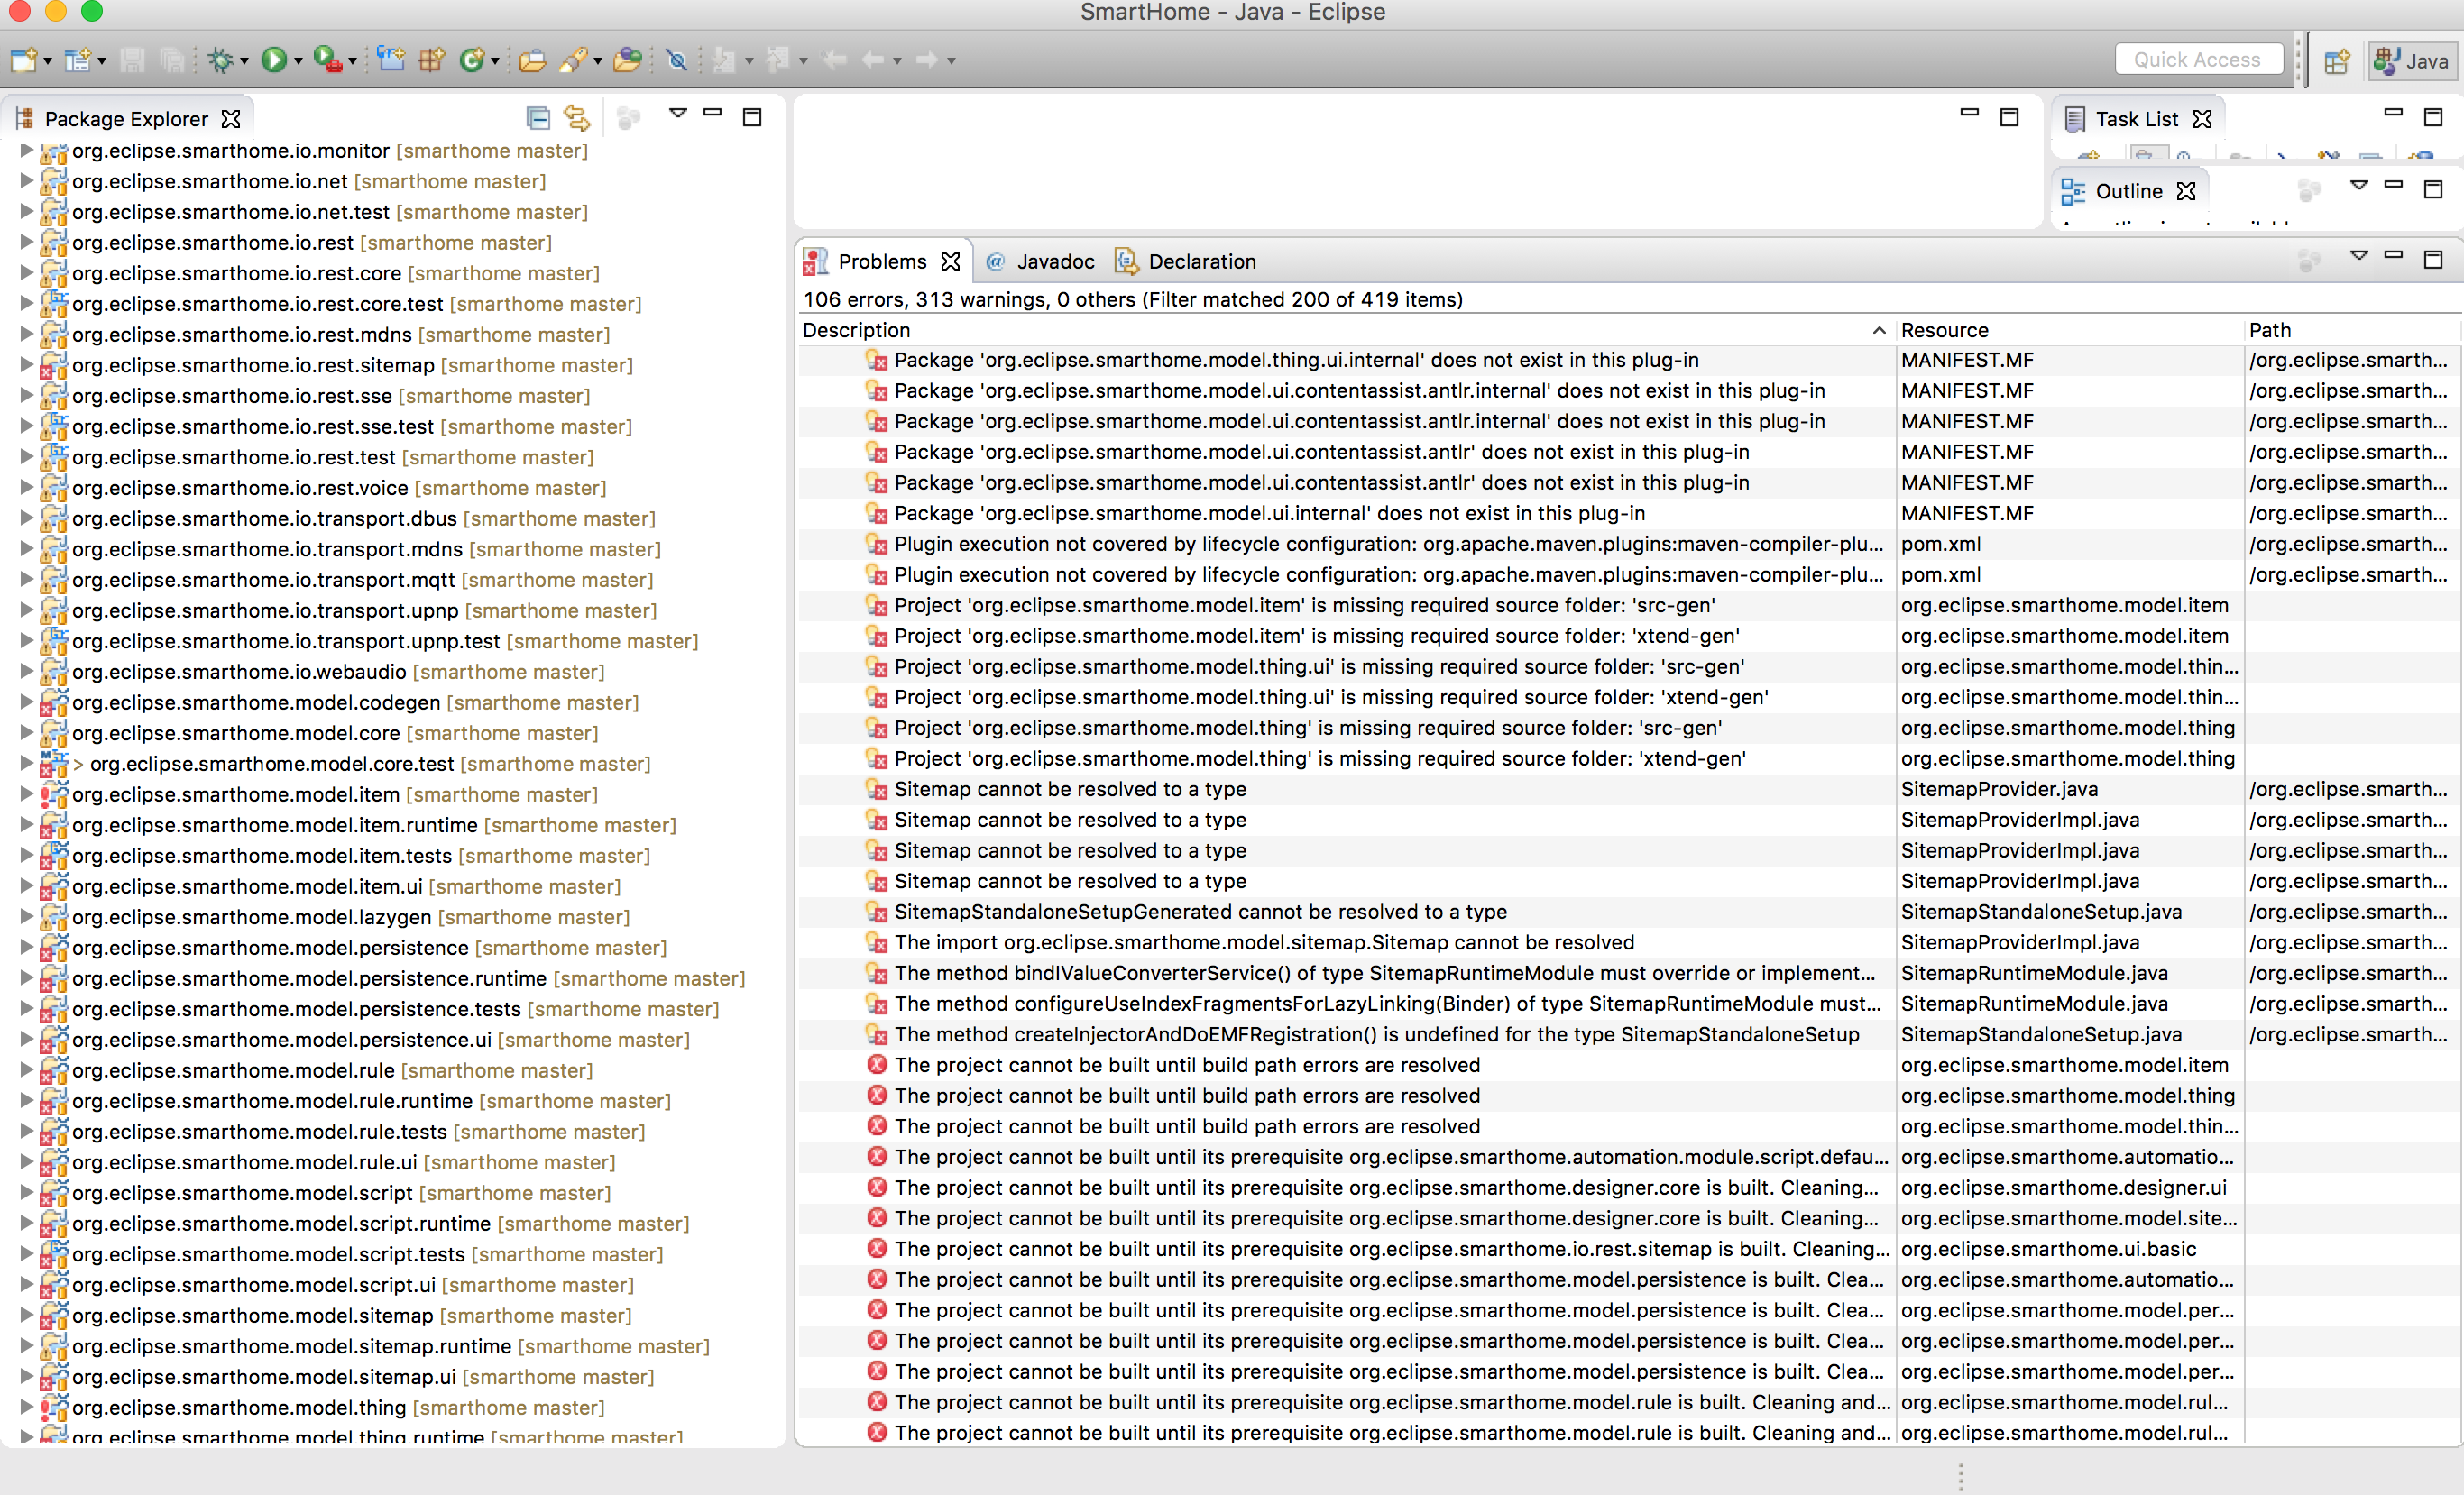The height and width of the screenshot is (1495, 2464).
Task: Click the Task List tab icon
Action: coord(2075,119)
